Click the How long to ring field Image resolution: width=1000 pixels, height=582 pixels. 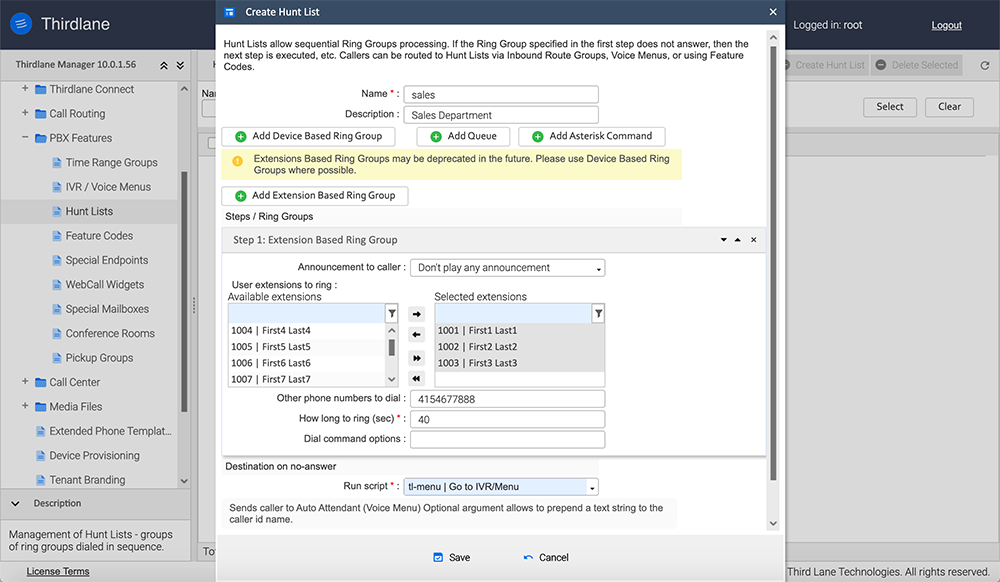click(x=507, y=420)
